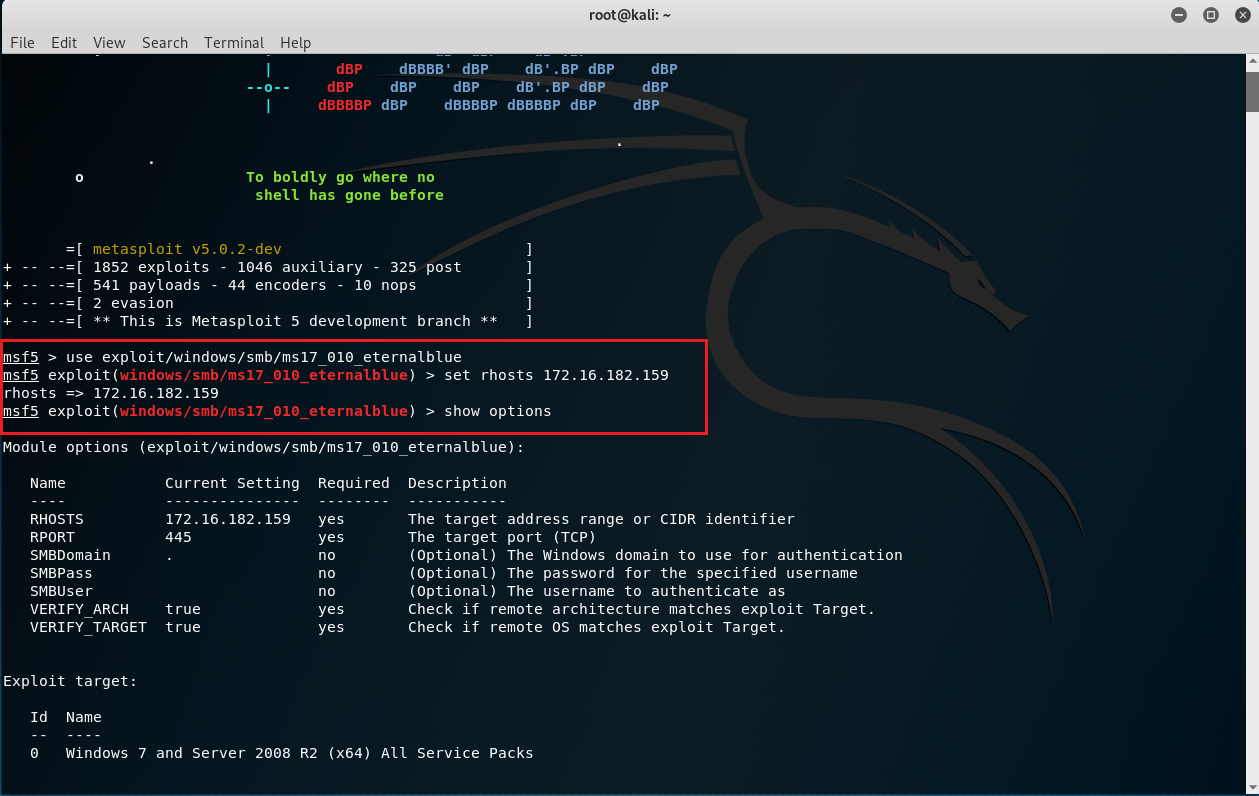Click the Windows domain description for SMBDomain
This screenshot has height=796, width=1259.
coord(655,555)
